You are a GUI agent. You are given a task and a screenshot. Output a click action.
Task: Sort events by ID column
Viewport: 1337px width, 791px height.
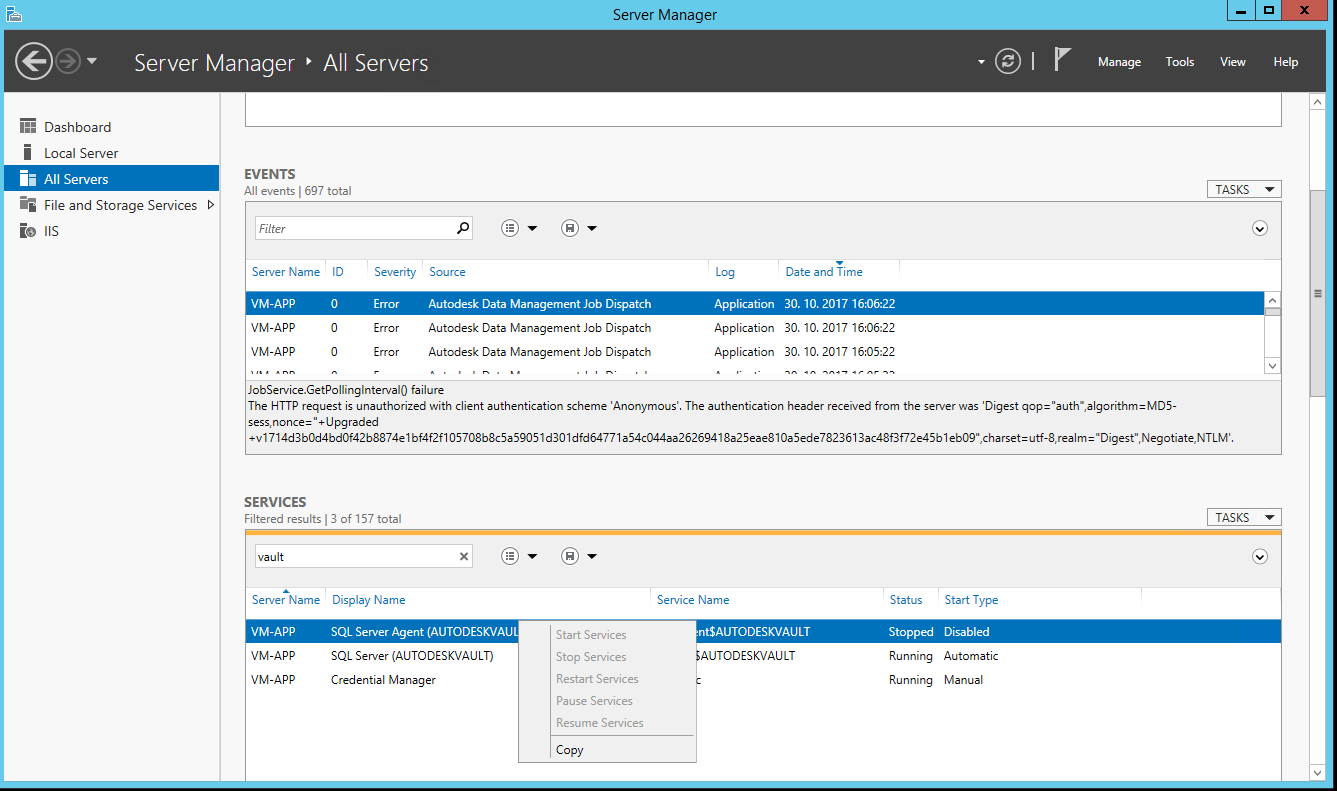coord(338,272)
